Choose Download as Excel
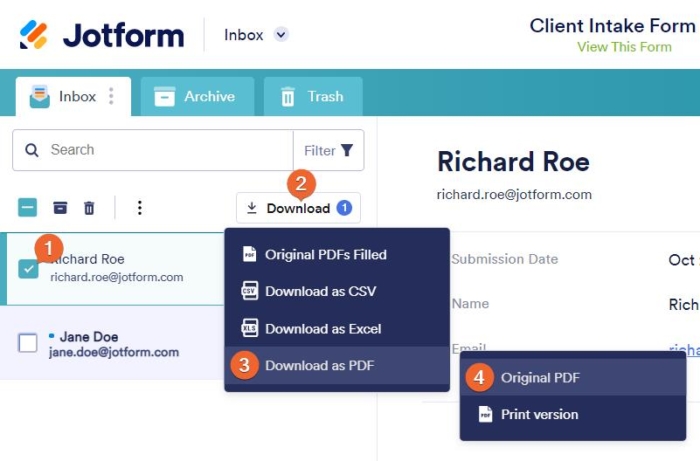Image resolution: width=700 pixels, height=461 pixels. 337,329
